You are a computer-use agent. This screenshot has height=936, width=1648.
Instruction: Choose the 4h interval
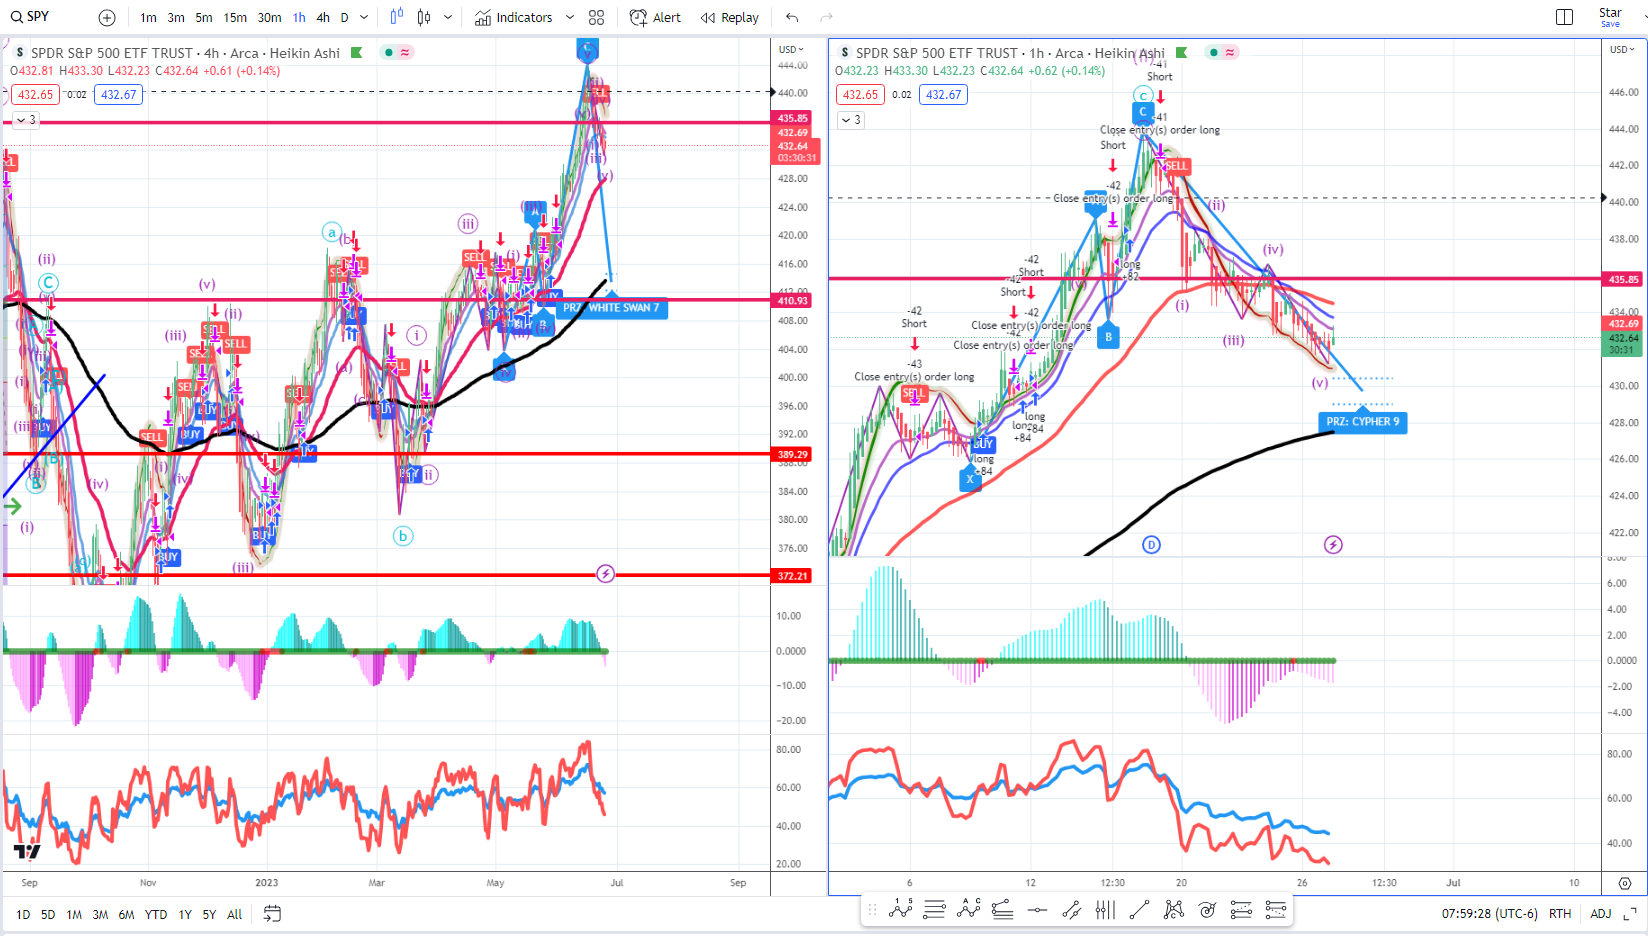tap(323, 17)
